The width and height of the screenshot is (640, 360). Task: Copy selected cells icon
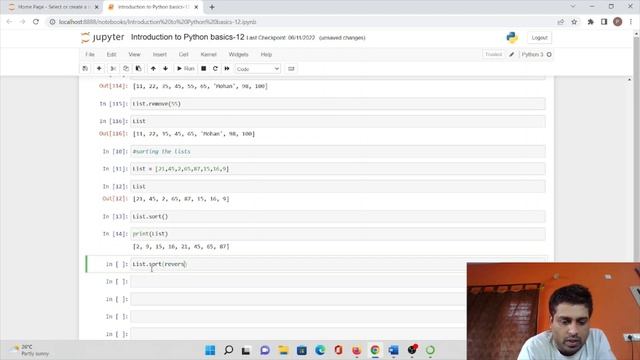tap(126, 69)
